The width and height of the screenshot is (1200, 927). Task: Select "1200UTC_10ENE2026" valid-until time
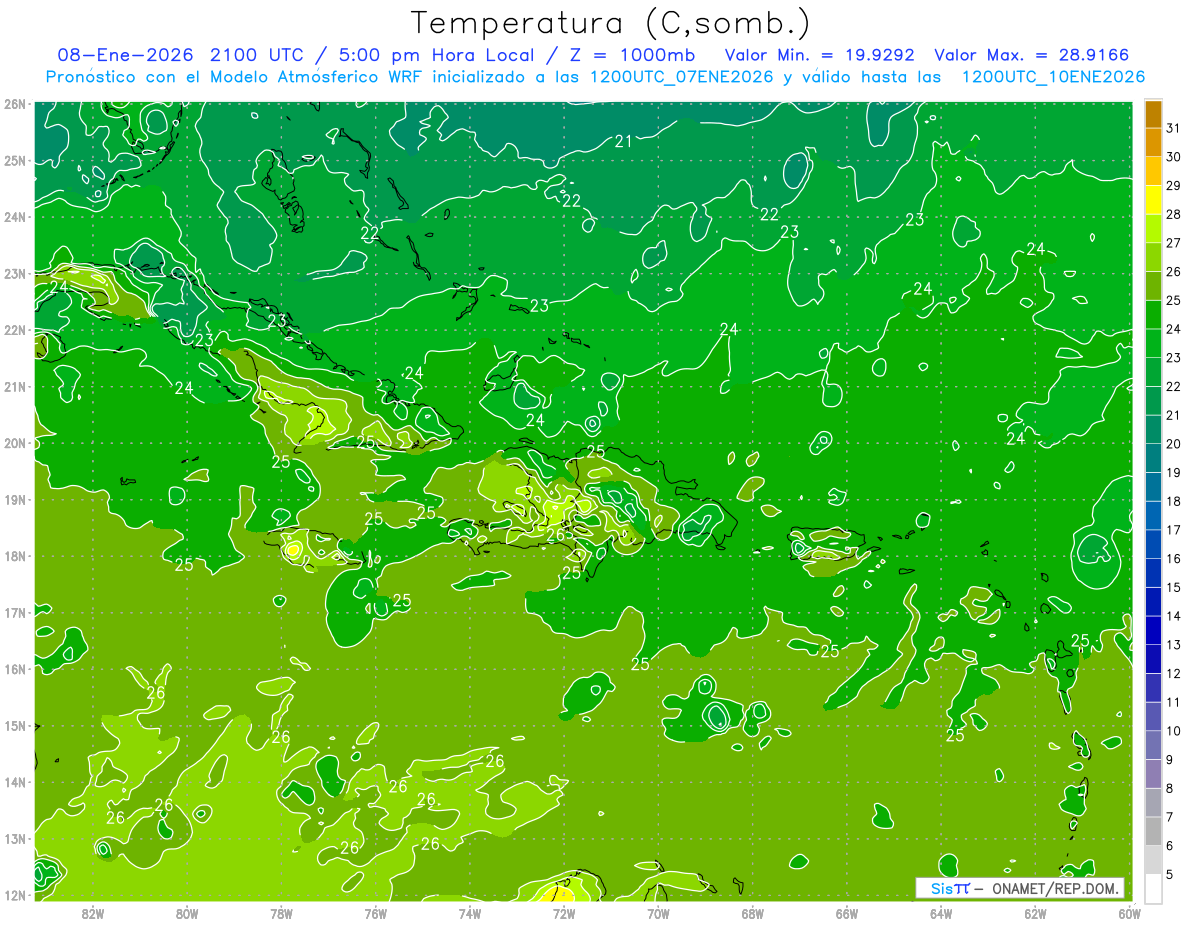(1053, 77)
